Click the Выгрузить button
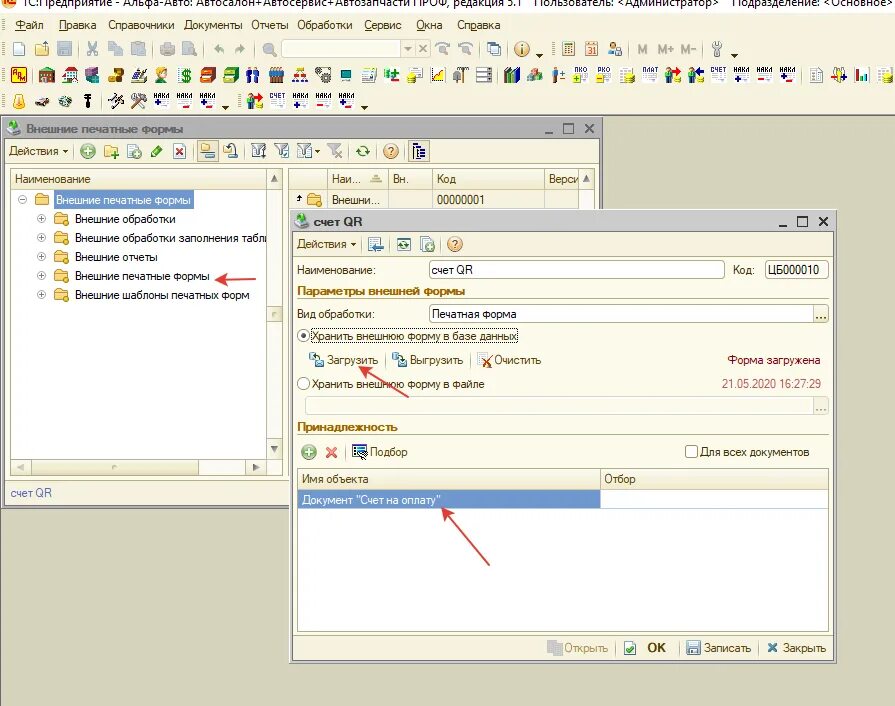Image resolution: width=895 pixels, height=706 pixels. tap(428, 360)
